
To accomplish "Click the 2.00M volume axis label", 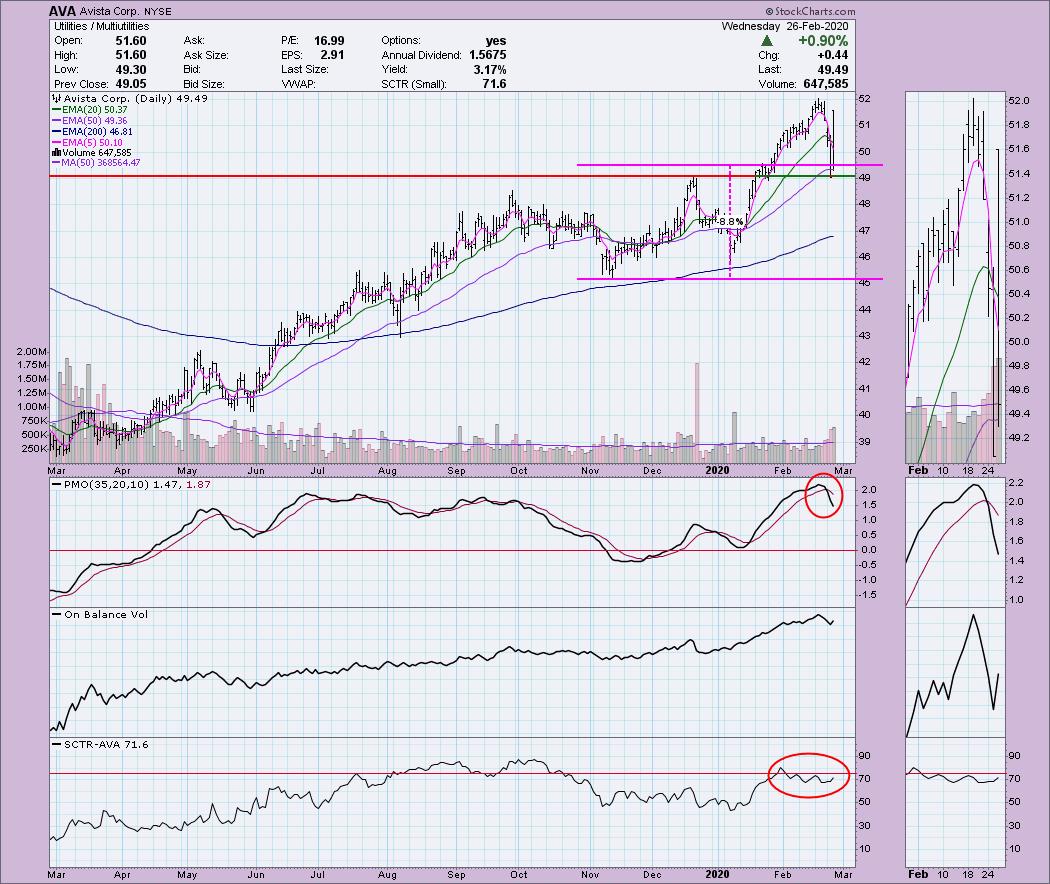I will 32,352.
